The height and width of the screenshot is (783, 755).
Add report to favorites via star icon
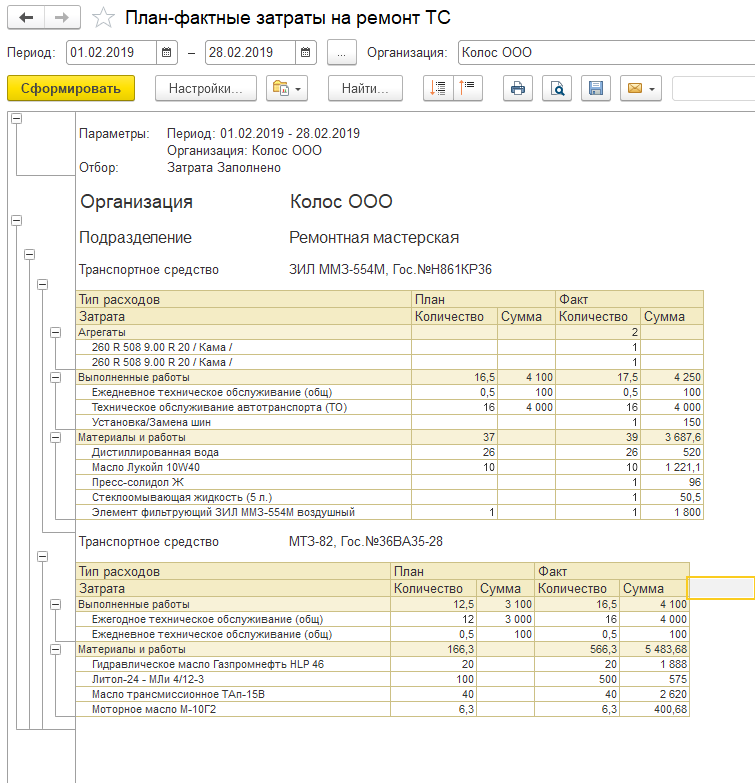103,17
